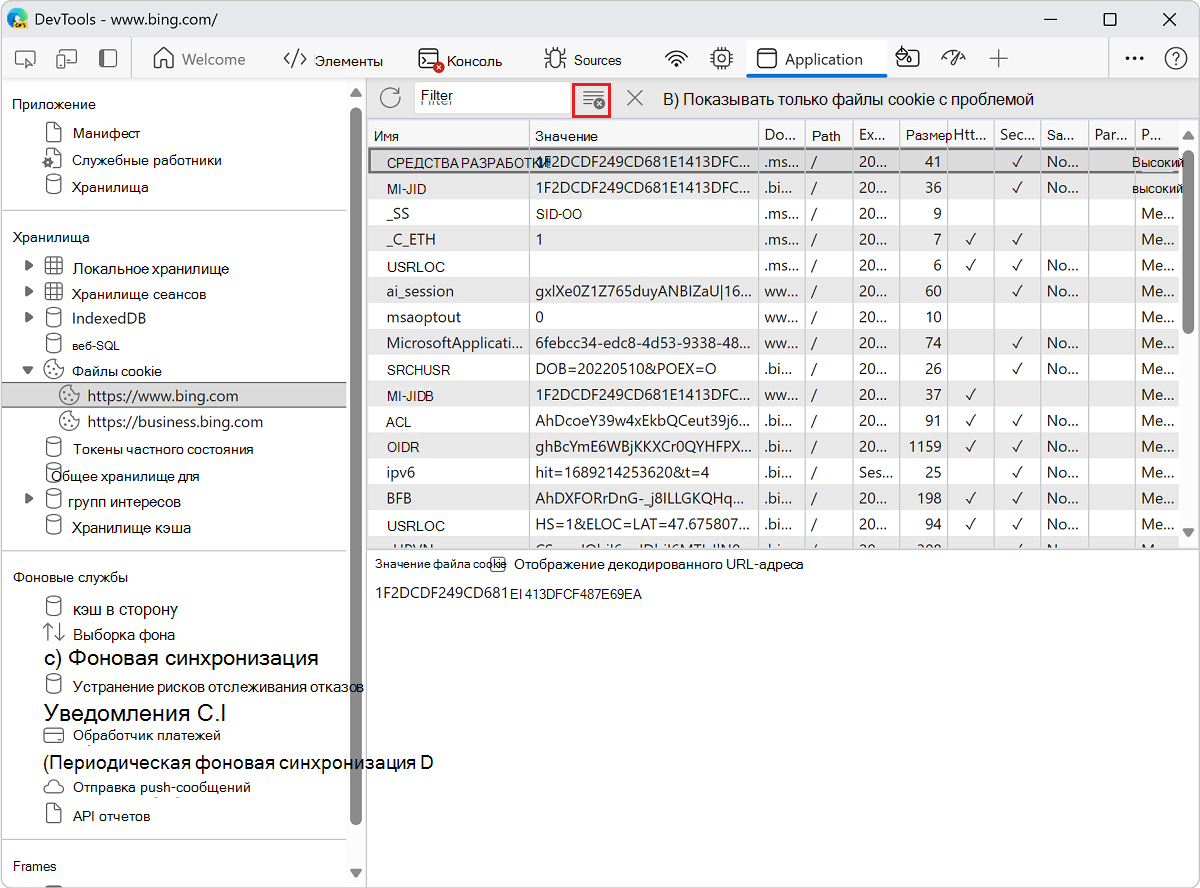Open the Network tool (wifi icon)
The width and height of the screenshot is (1200, 888).
click(677, 60)
